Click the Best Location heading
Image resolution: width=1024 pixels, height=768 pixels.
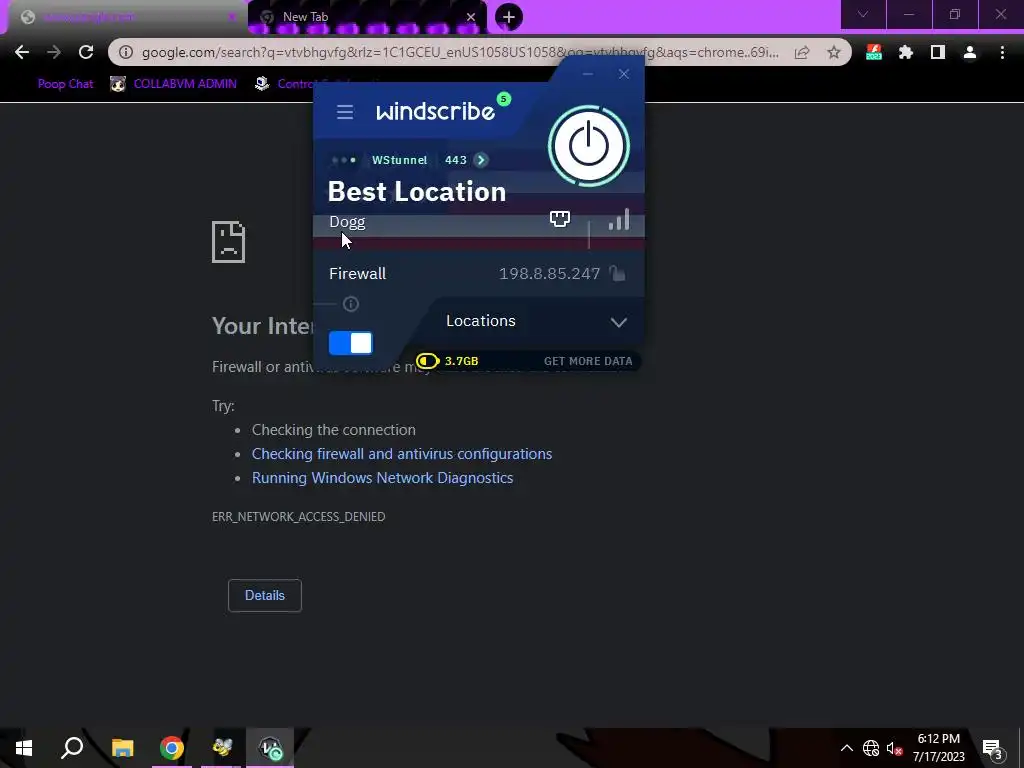[x=417, y=192]
